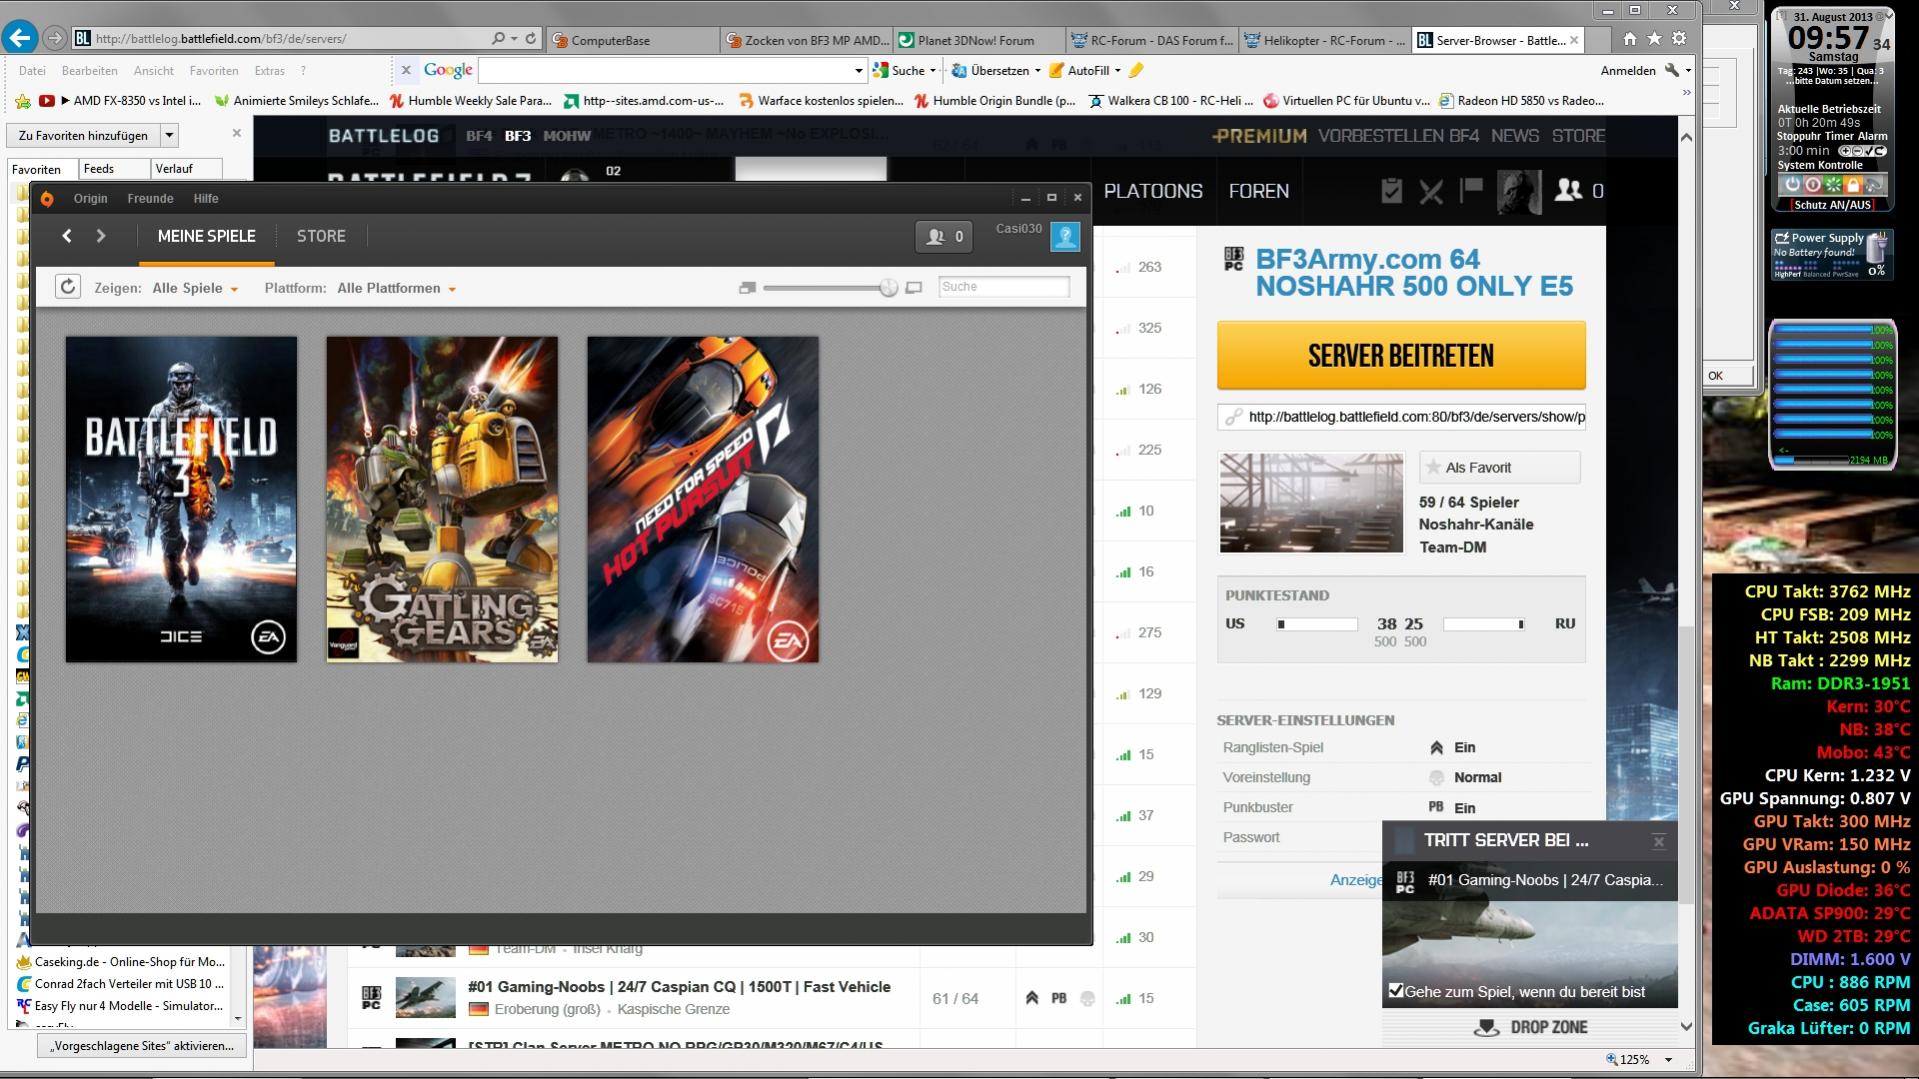
Task: Click the Battlelog page scrollbar down arrow
Action: pos(1686,1027)
